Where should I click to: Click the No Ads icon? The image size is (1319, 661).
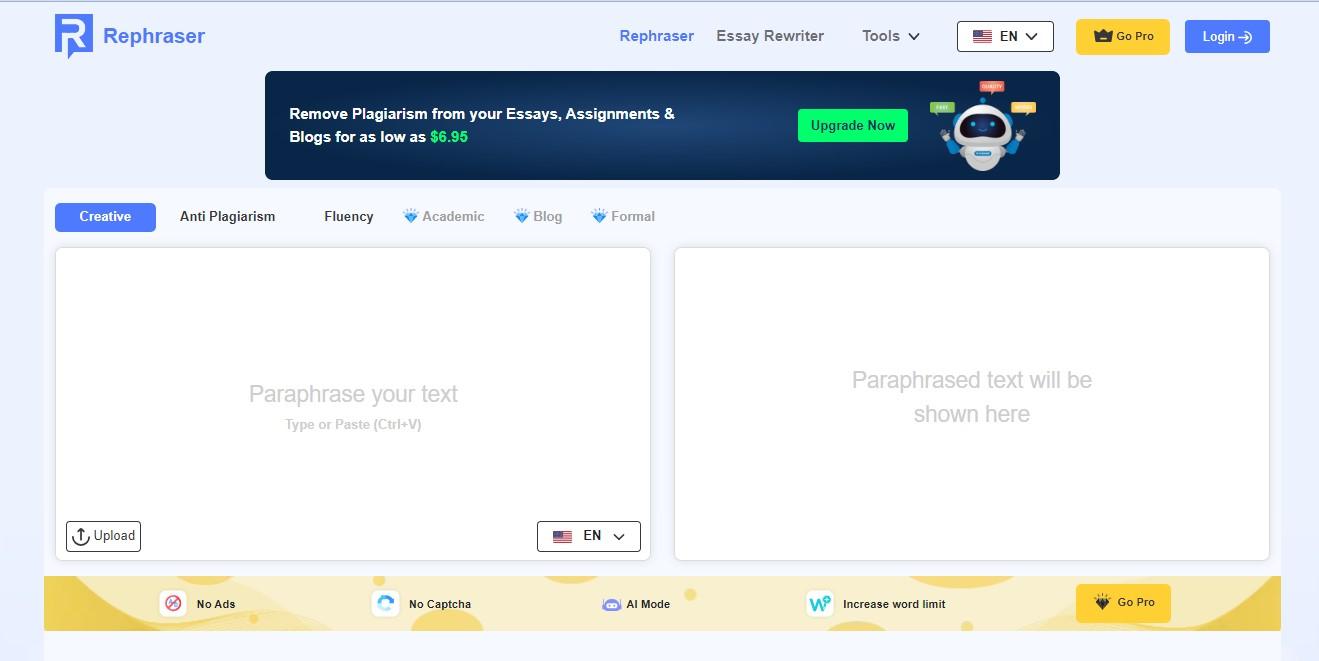coord(173,603)
